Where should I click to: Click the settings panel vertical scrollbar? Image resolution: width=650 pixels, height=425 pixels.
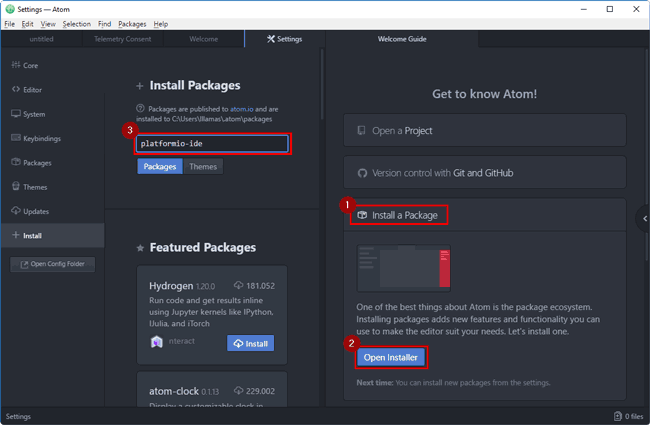[x=322, y=85]
